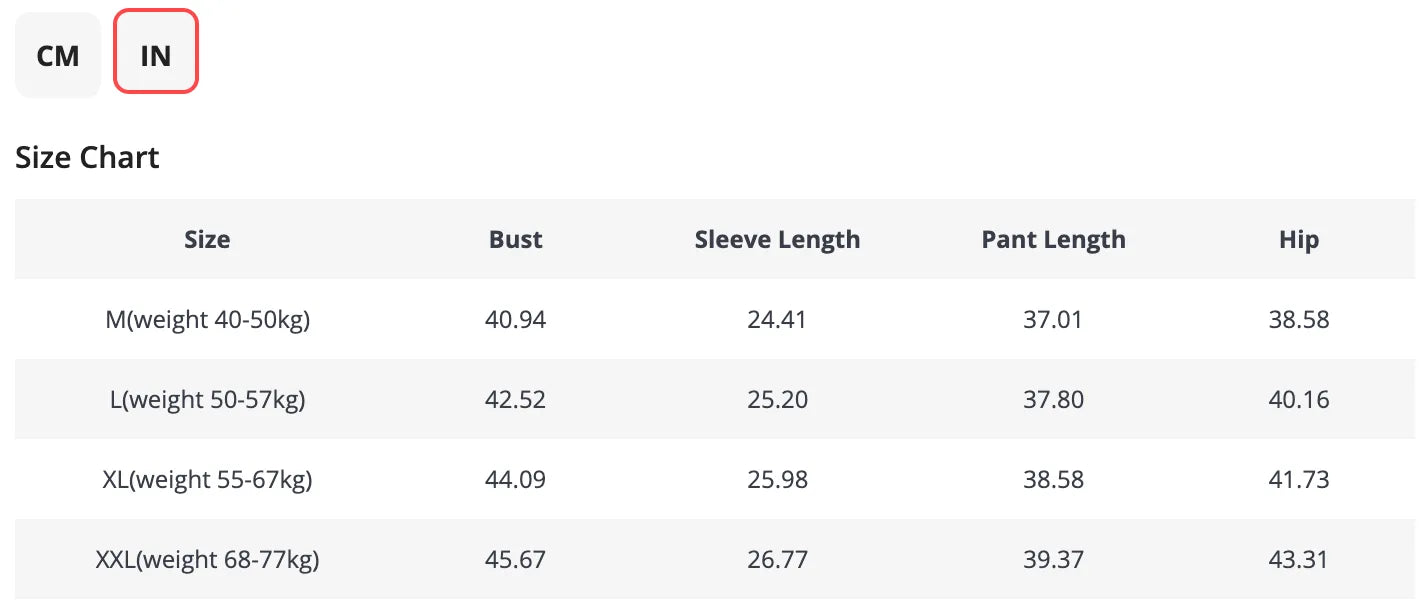Click the L sleeve length value 25.20
1425x614 pixels.
[x=777, y=400]
